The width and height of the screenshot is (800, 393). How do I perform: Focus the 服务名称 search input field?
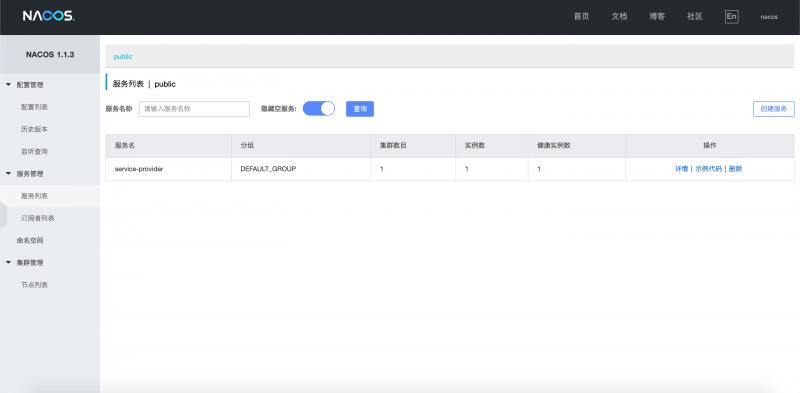click(194, 109)
